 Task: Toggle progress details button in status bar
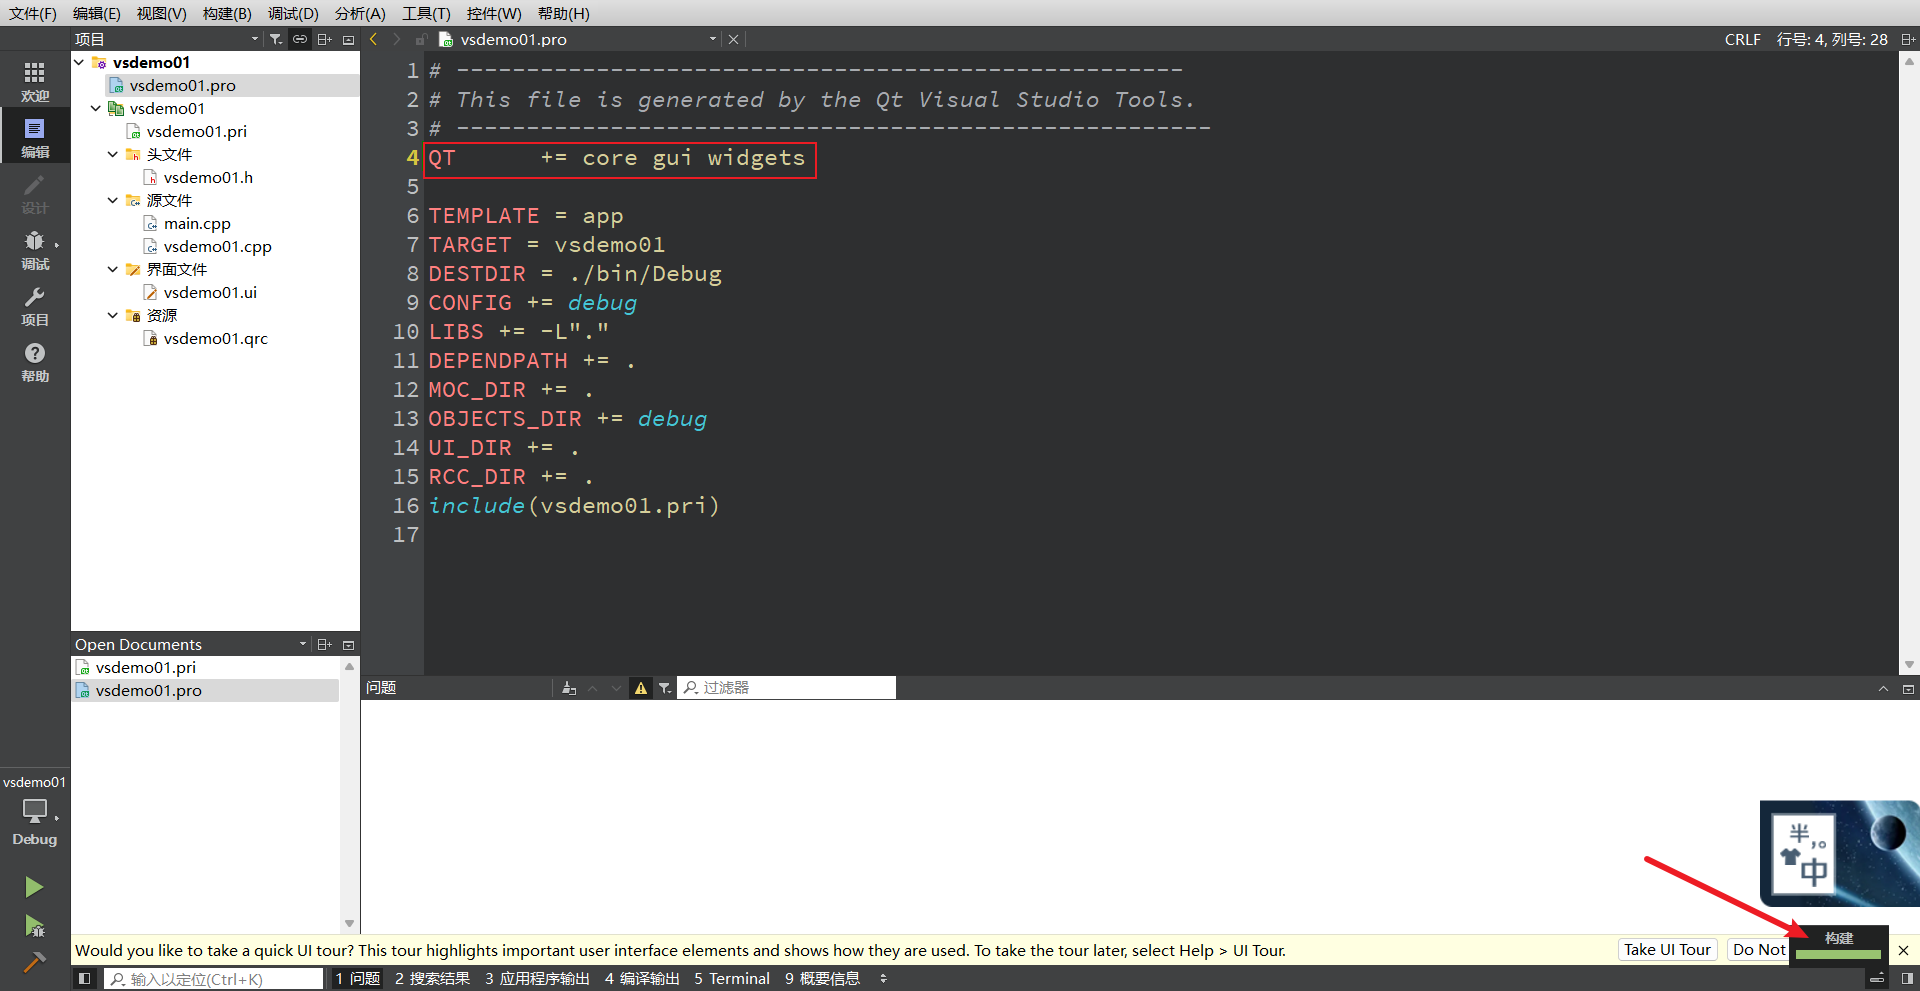point(1877,979)
